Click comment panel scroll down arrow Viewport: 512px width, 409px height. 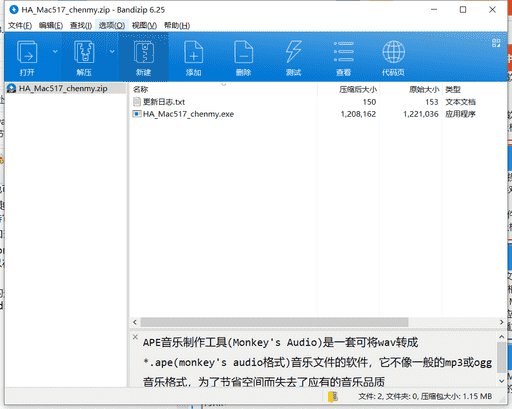pyautogui.click(x=502, y=381)
